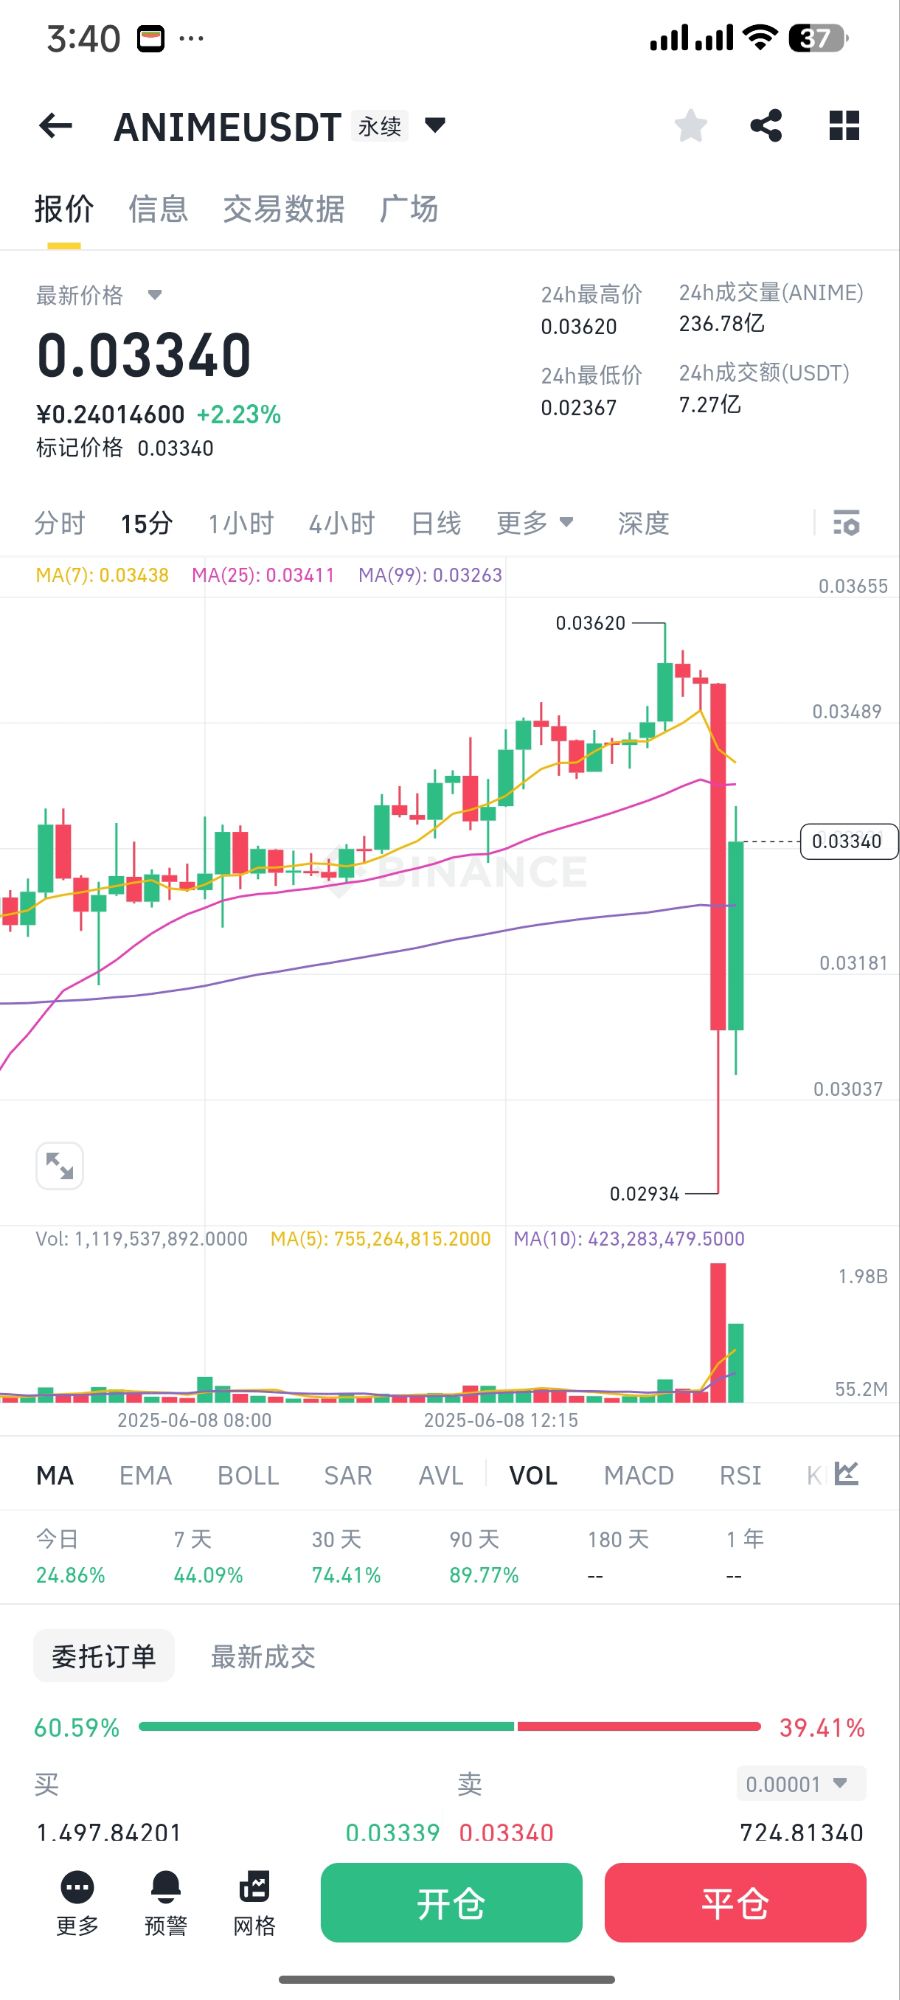Expand the 更多 timeframe dropdown
The image size is (900, 2000).
tap(535, 523)
